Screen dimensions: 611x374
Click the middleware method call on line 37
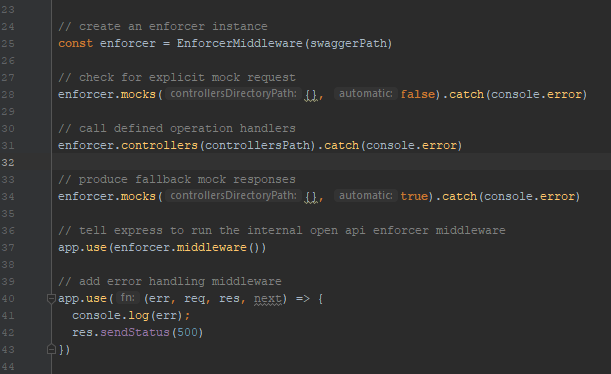tap(212, 247)
